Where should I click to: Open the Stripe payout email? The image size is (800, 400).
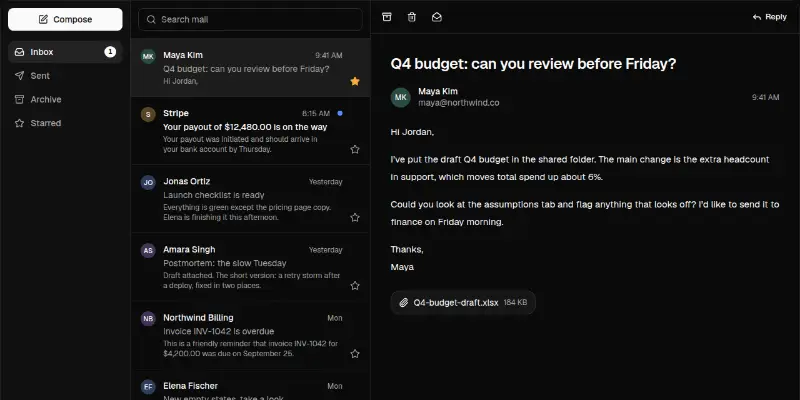point(250,131)
